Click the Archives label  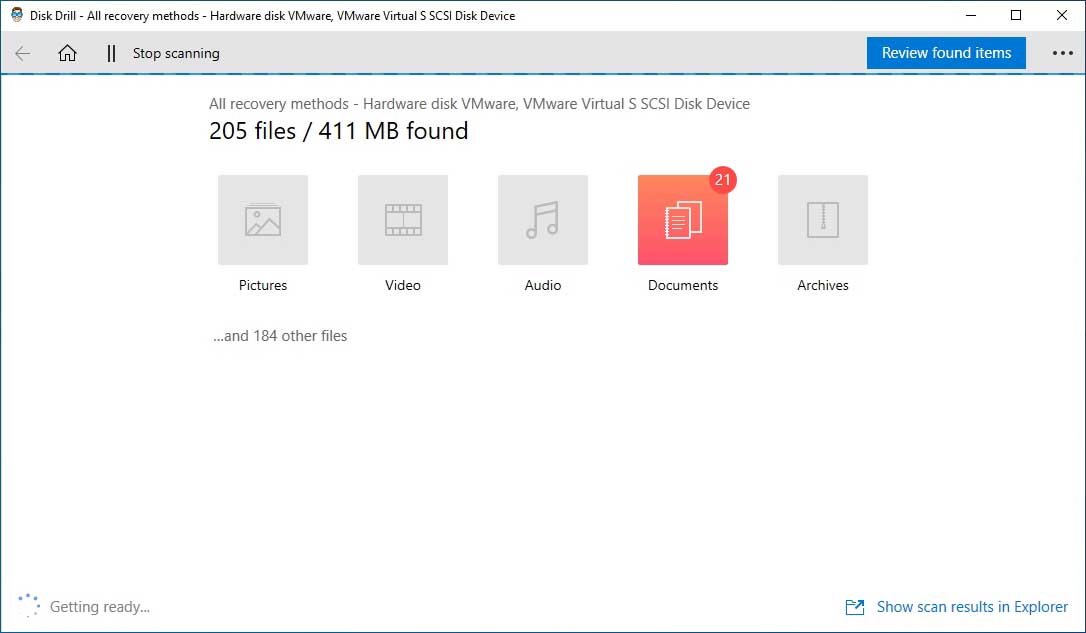pyautogui.click(x=823, y=285)
